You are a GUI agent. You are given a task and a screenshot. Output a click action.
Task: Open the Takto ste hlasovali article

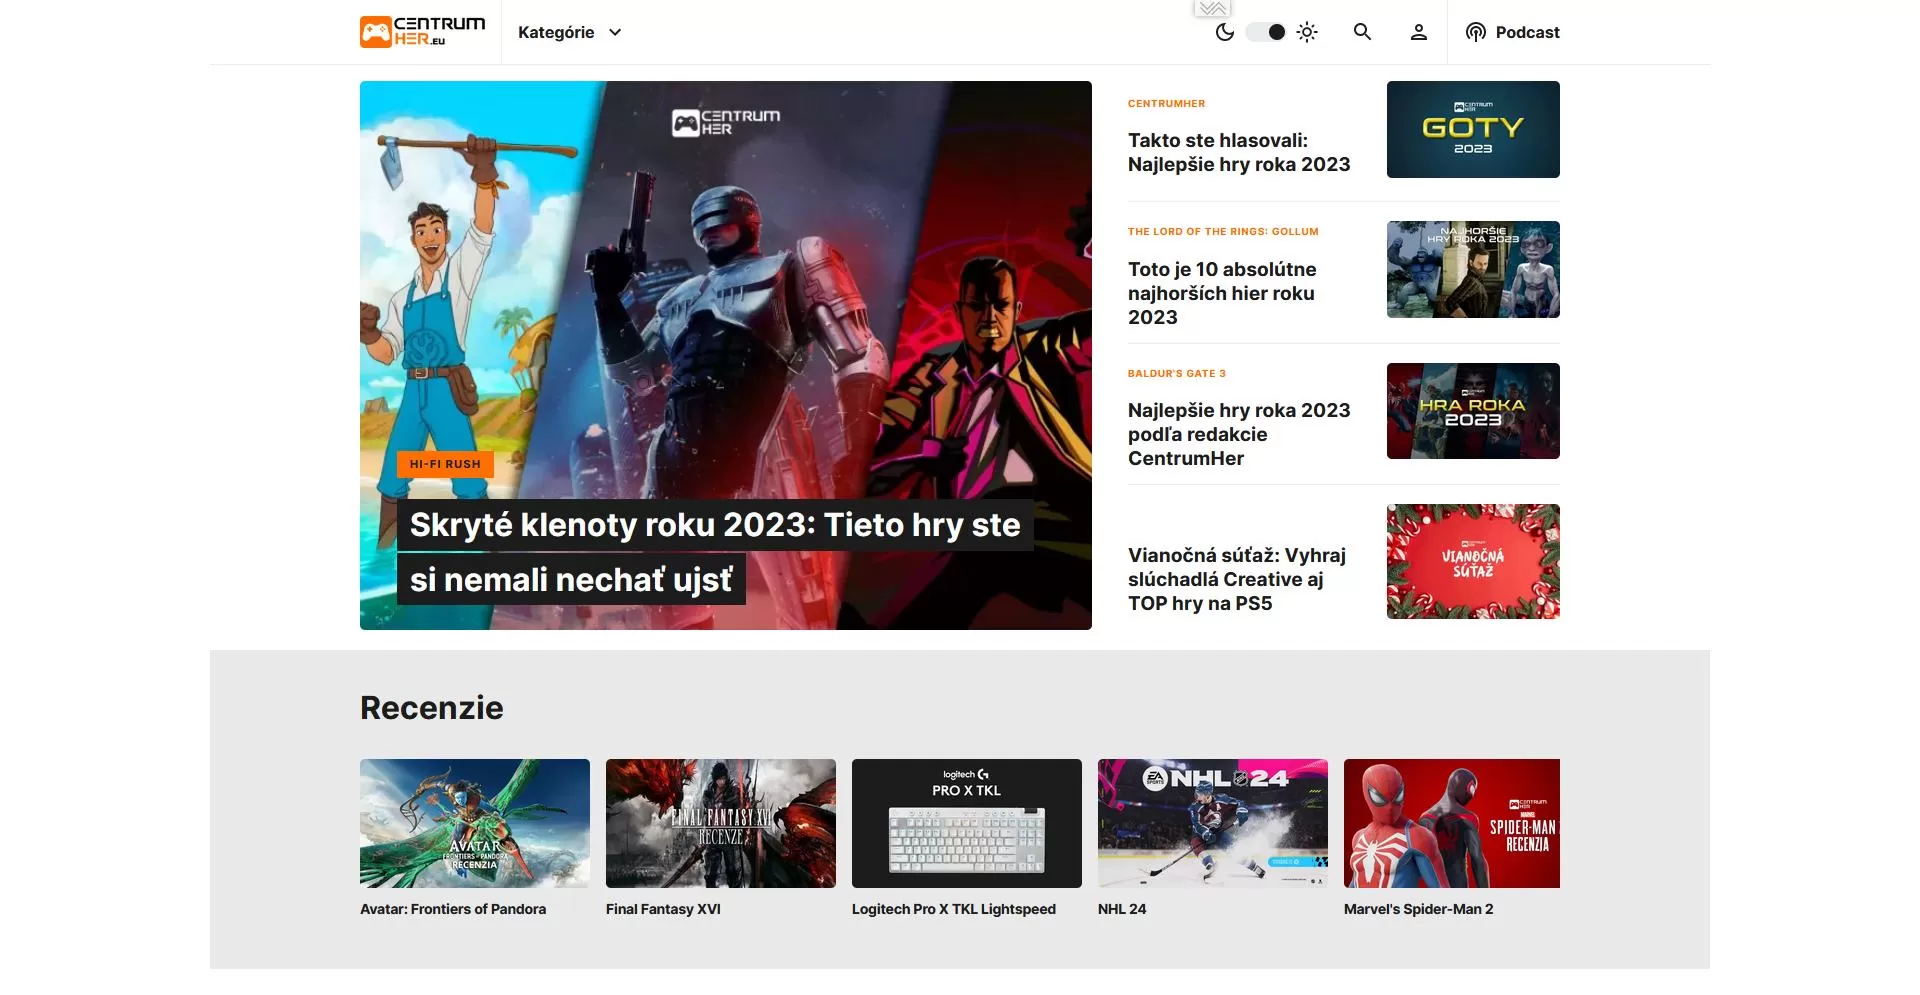tap(1238, 152)
